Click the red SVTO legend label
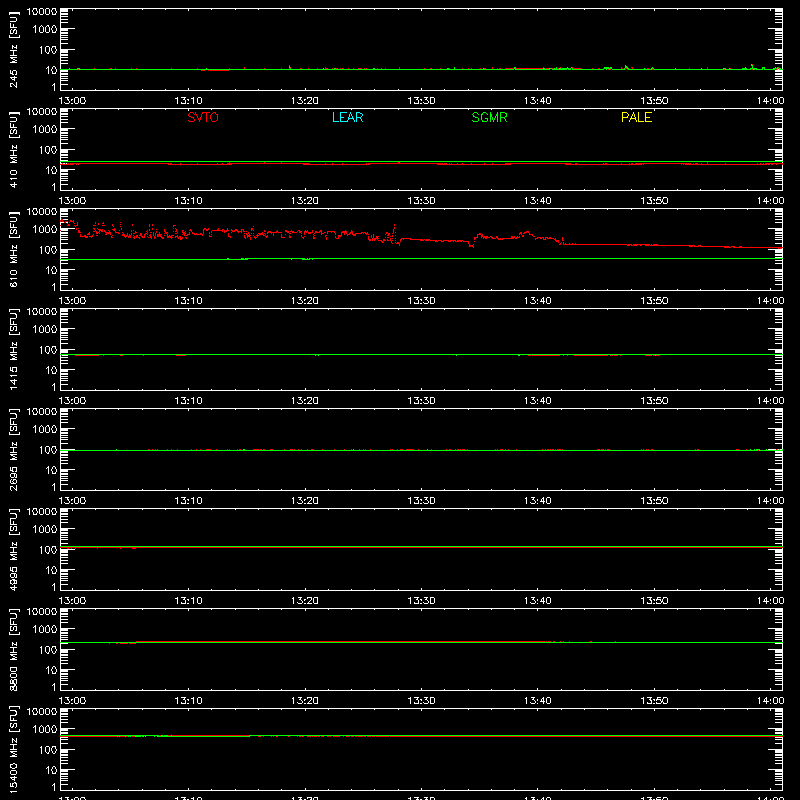Viewport: 800px width, 800px height. 203,117
